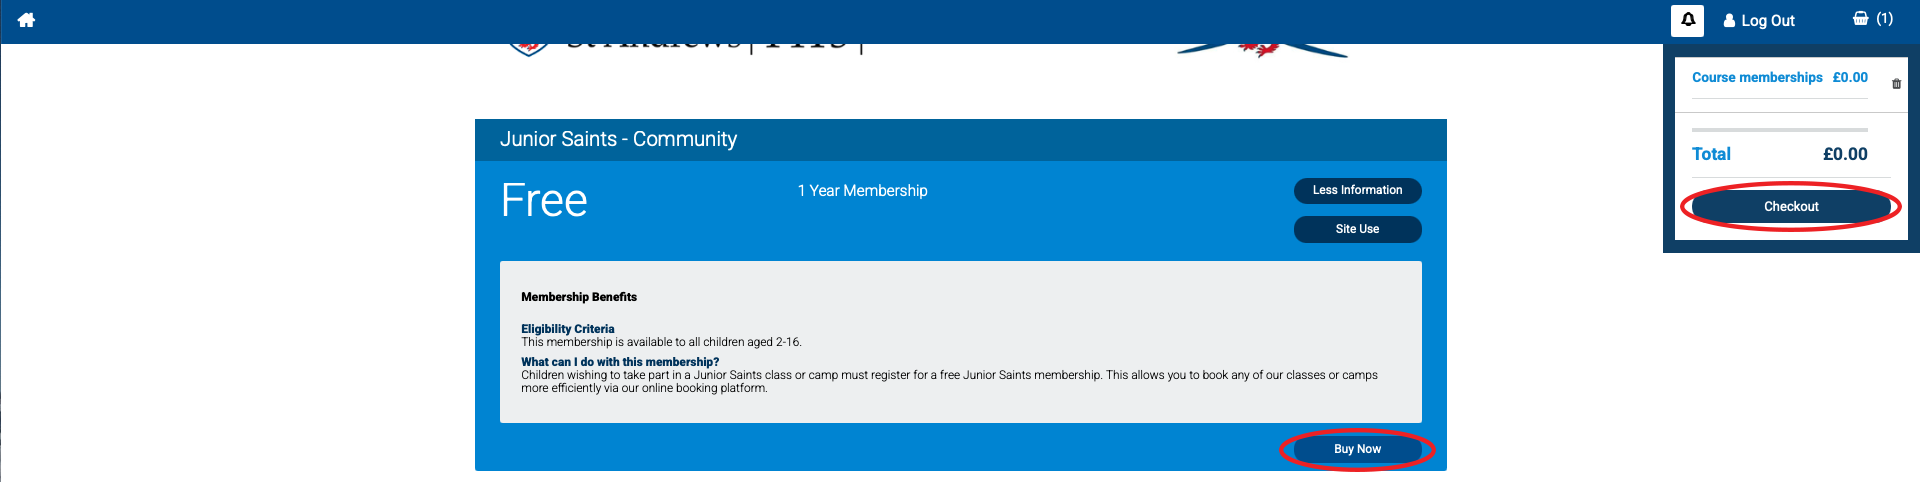Go to the home page icon
The width and height of the screenshot is (1920, 482).
27,20
